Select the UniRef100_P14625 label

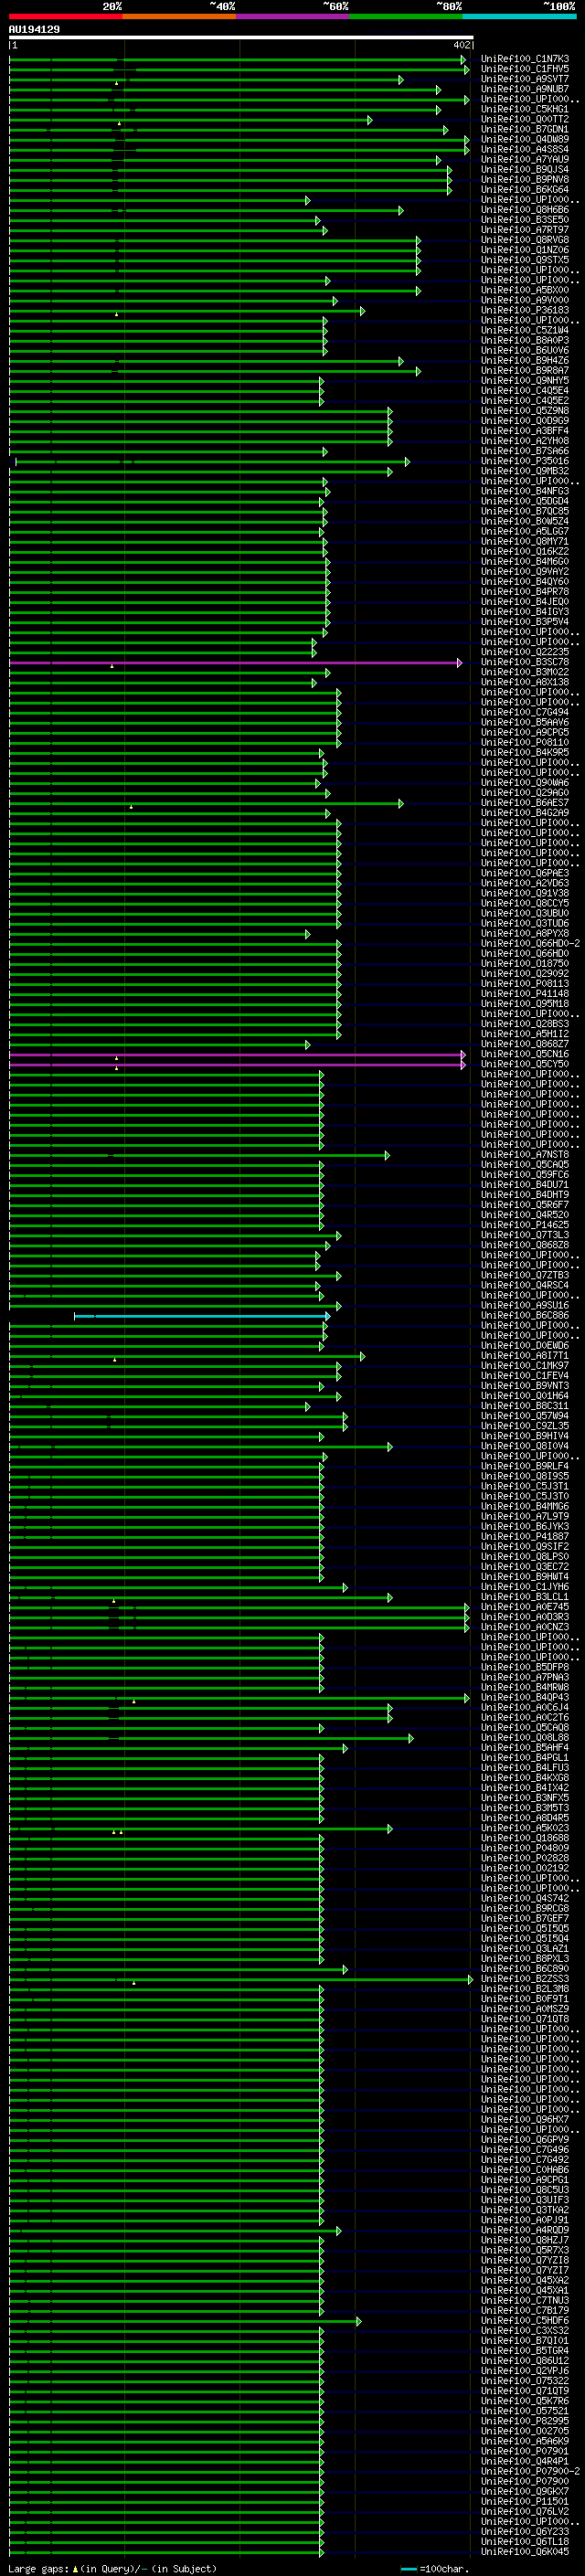[525, 1224]
